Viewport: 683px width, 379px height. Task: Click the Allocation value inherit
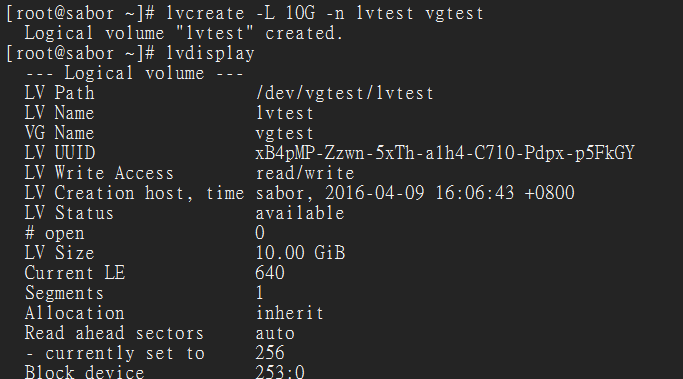[x=289, y=313]
